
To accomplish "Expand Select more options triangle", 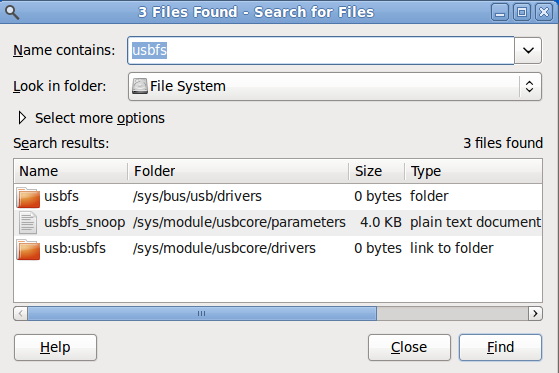I will (22, 118).
